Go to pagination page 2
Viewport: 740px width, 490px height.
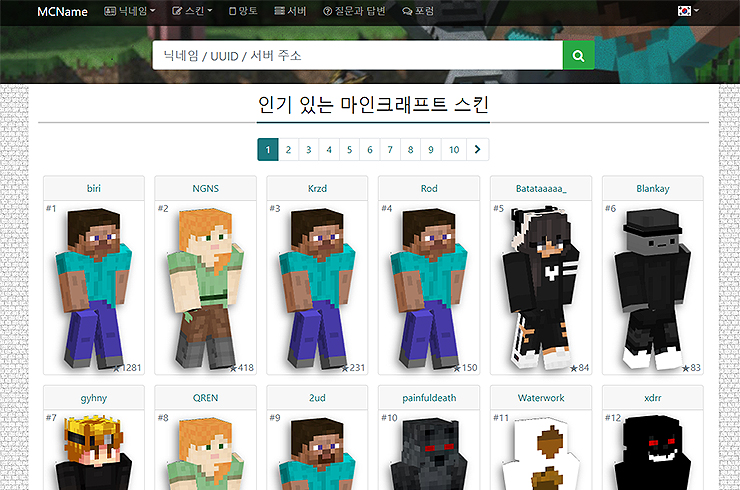288,150
